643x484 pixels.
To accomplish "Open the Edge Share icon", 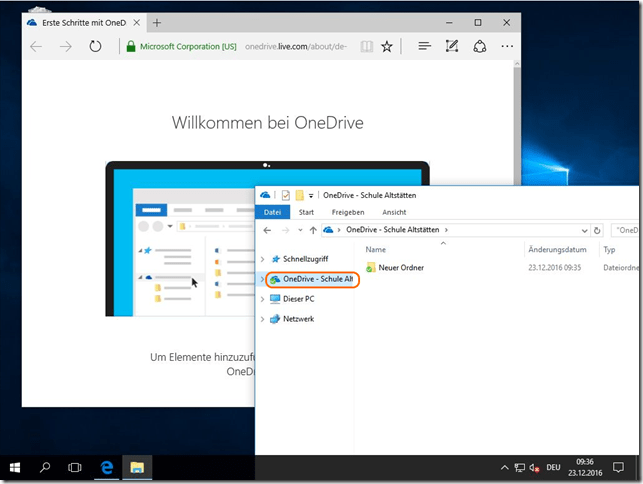I will point(480,46).
